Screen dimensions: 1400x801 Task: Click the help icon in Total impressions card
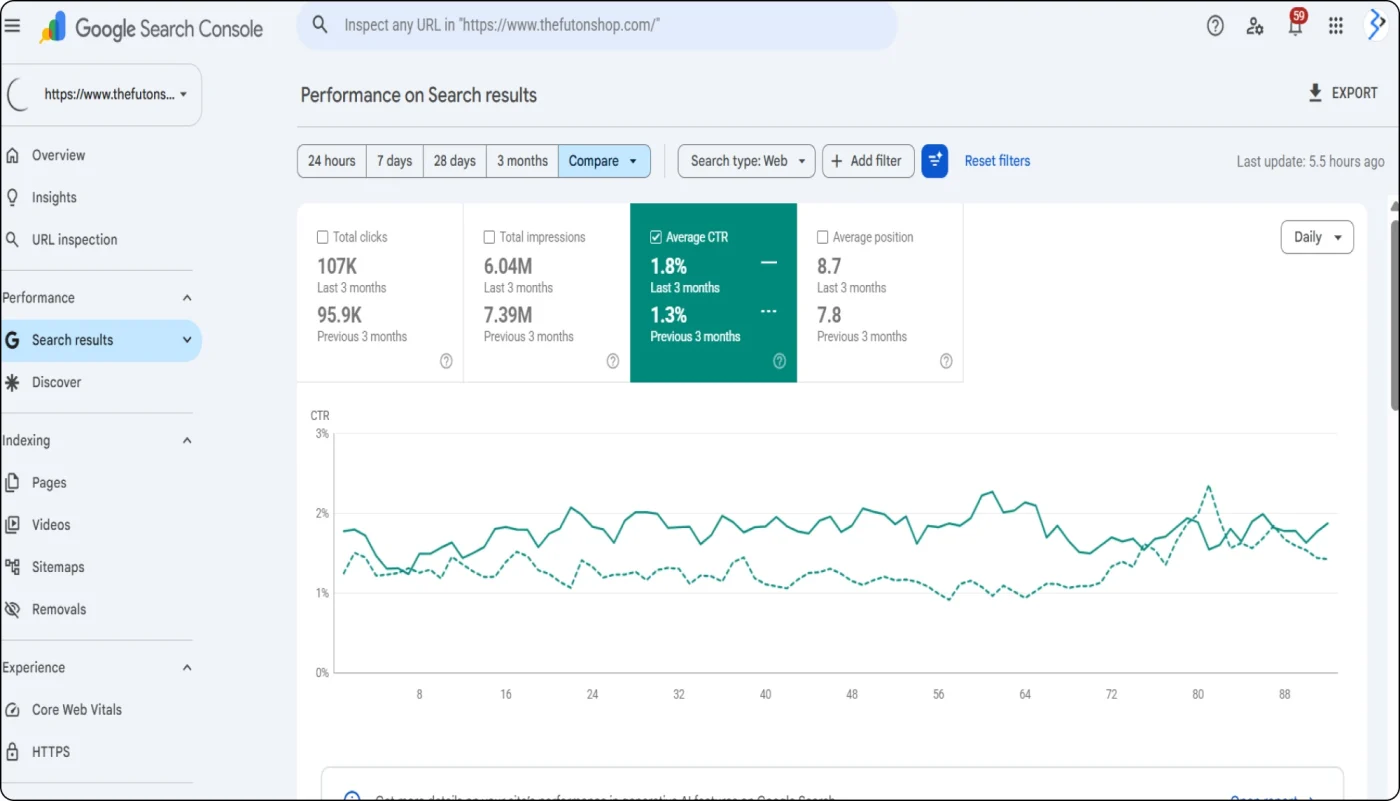[x=613, y=361]
